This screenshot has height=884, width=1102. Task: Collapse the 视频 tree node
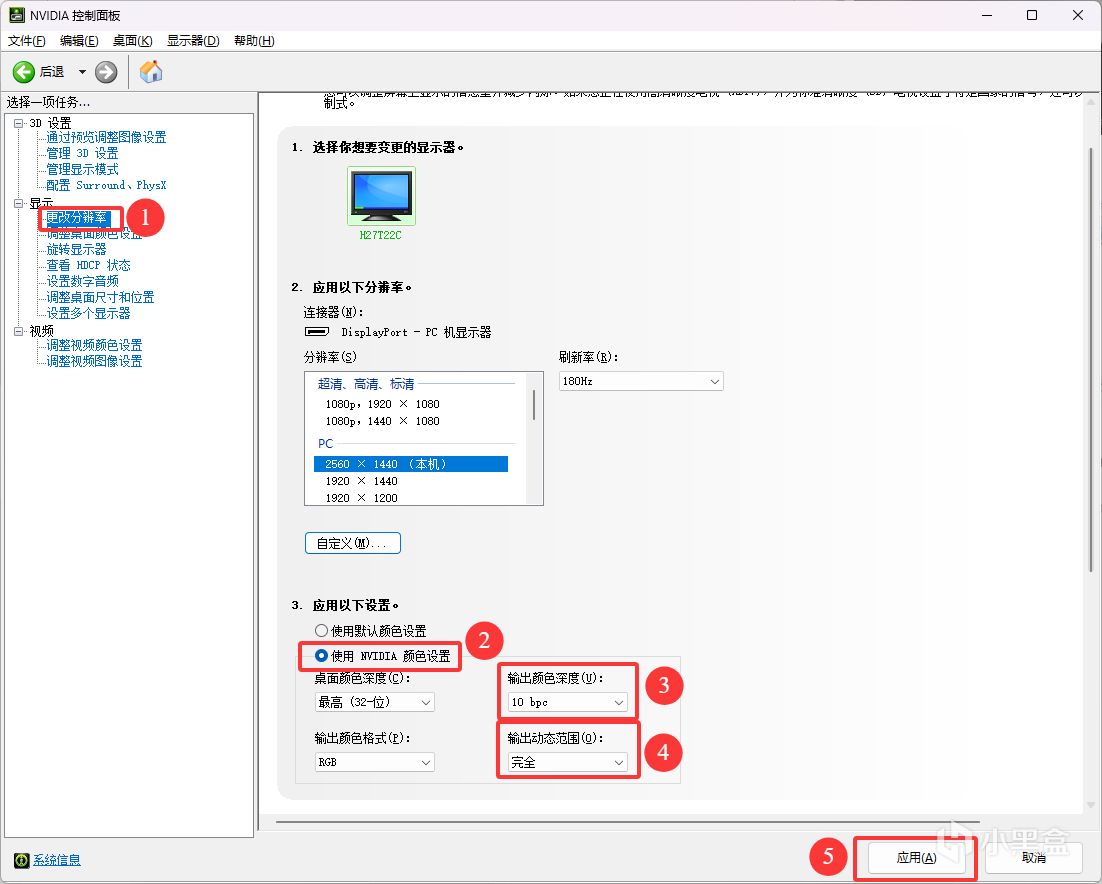coord(18,331)
